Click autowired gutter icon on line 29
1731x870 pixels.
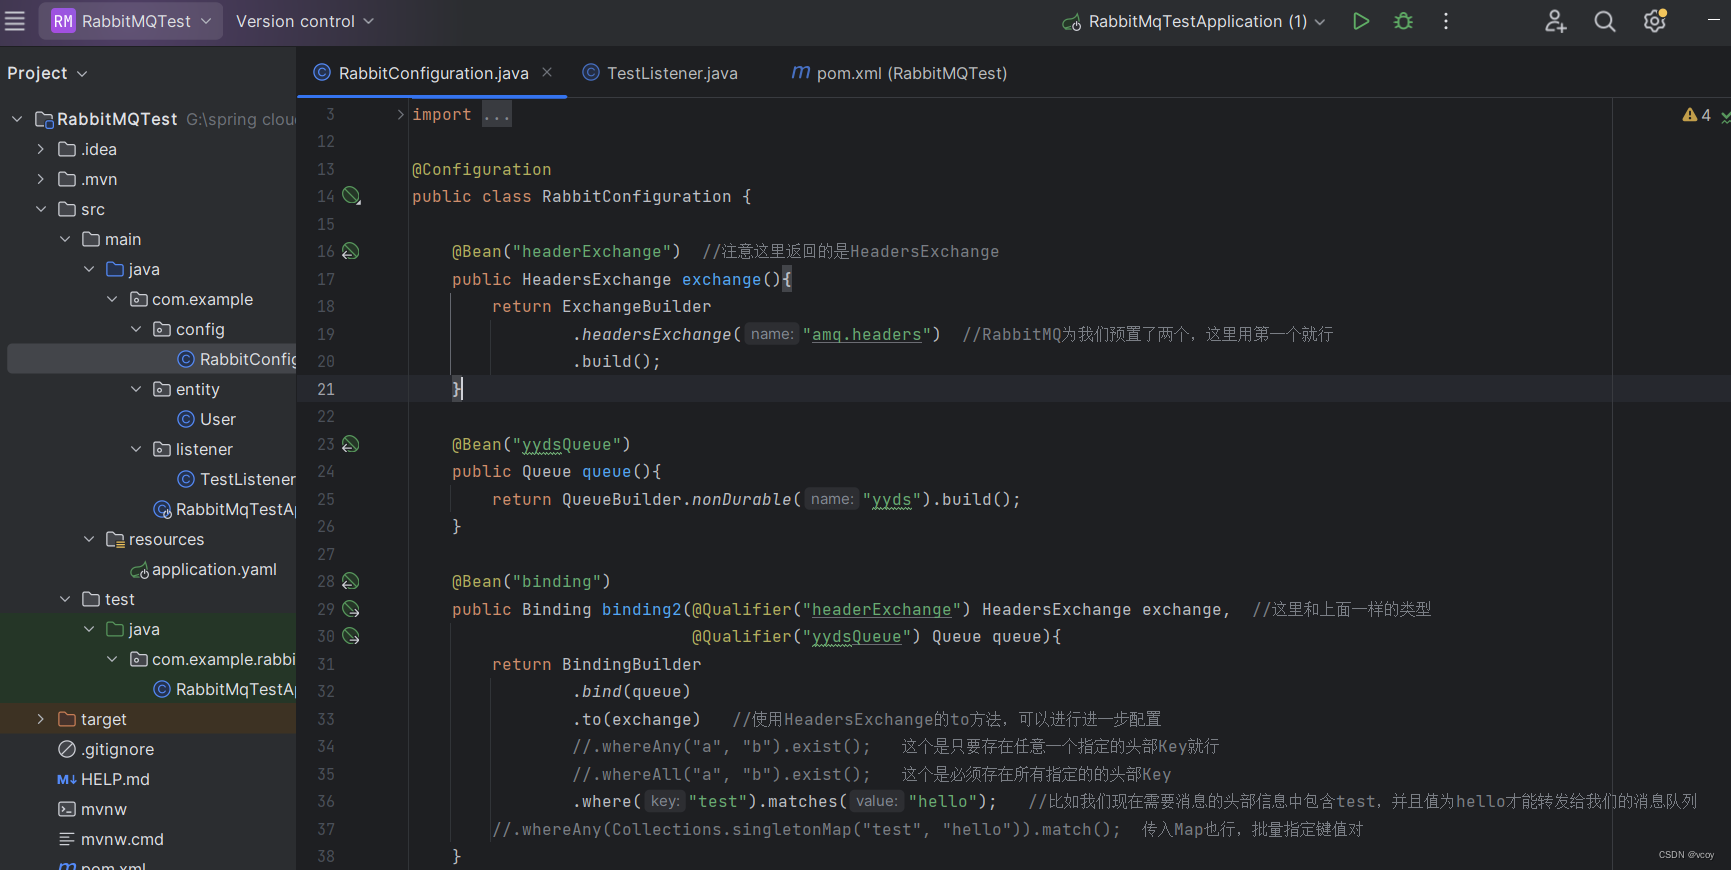click(x=351, y=609)
